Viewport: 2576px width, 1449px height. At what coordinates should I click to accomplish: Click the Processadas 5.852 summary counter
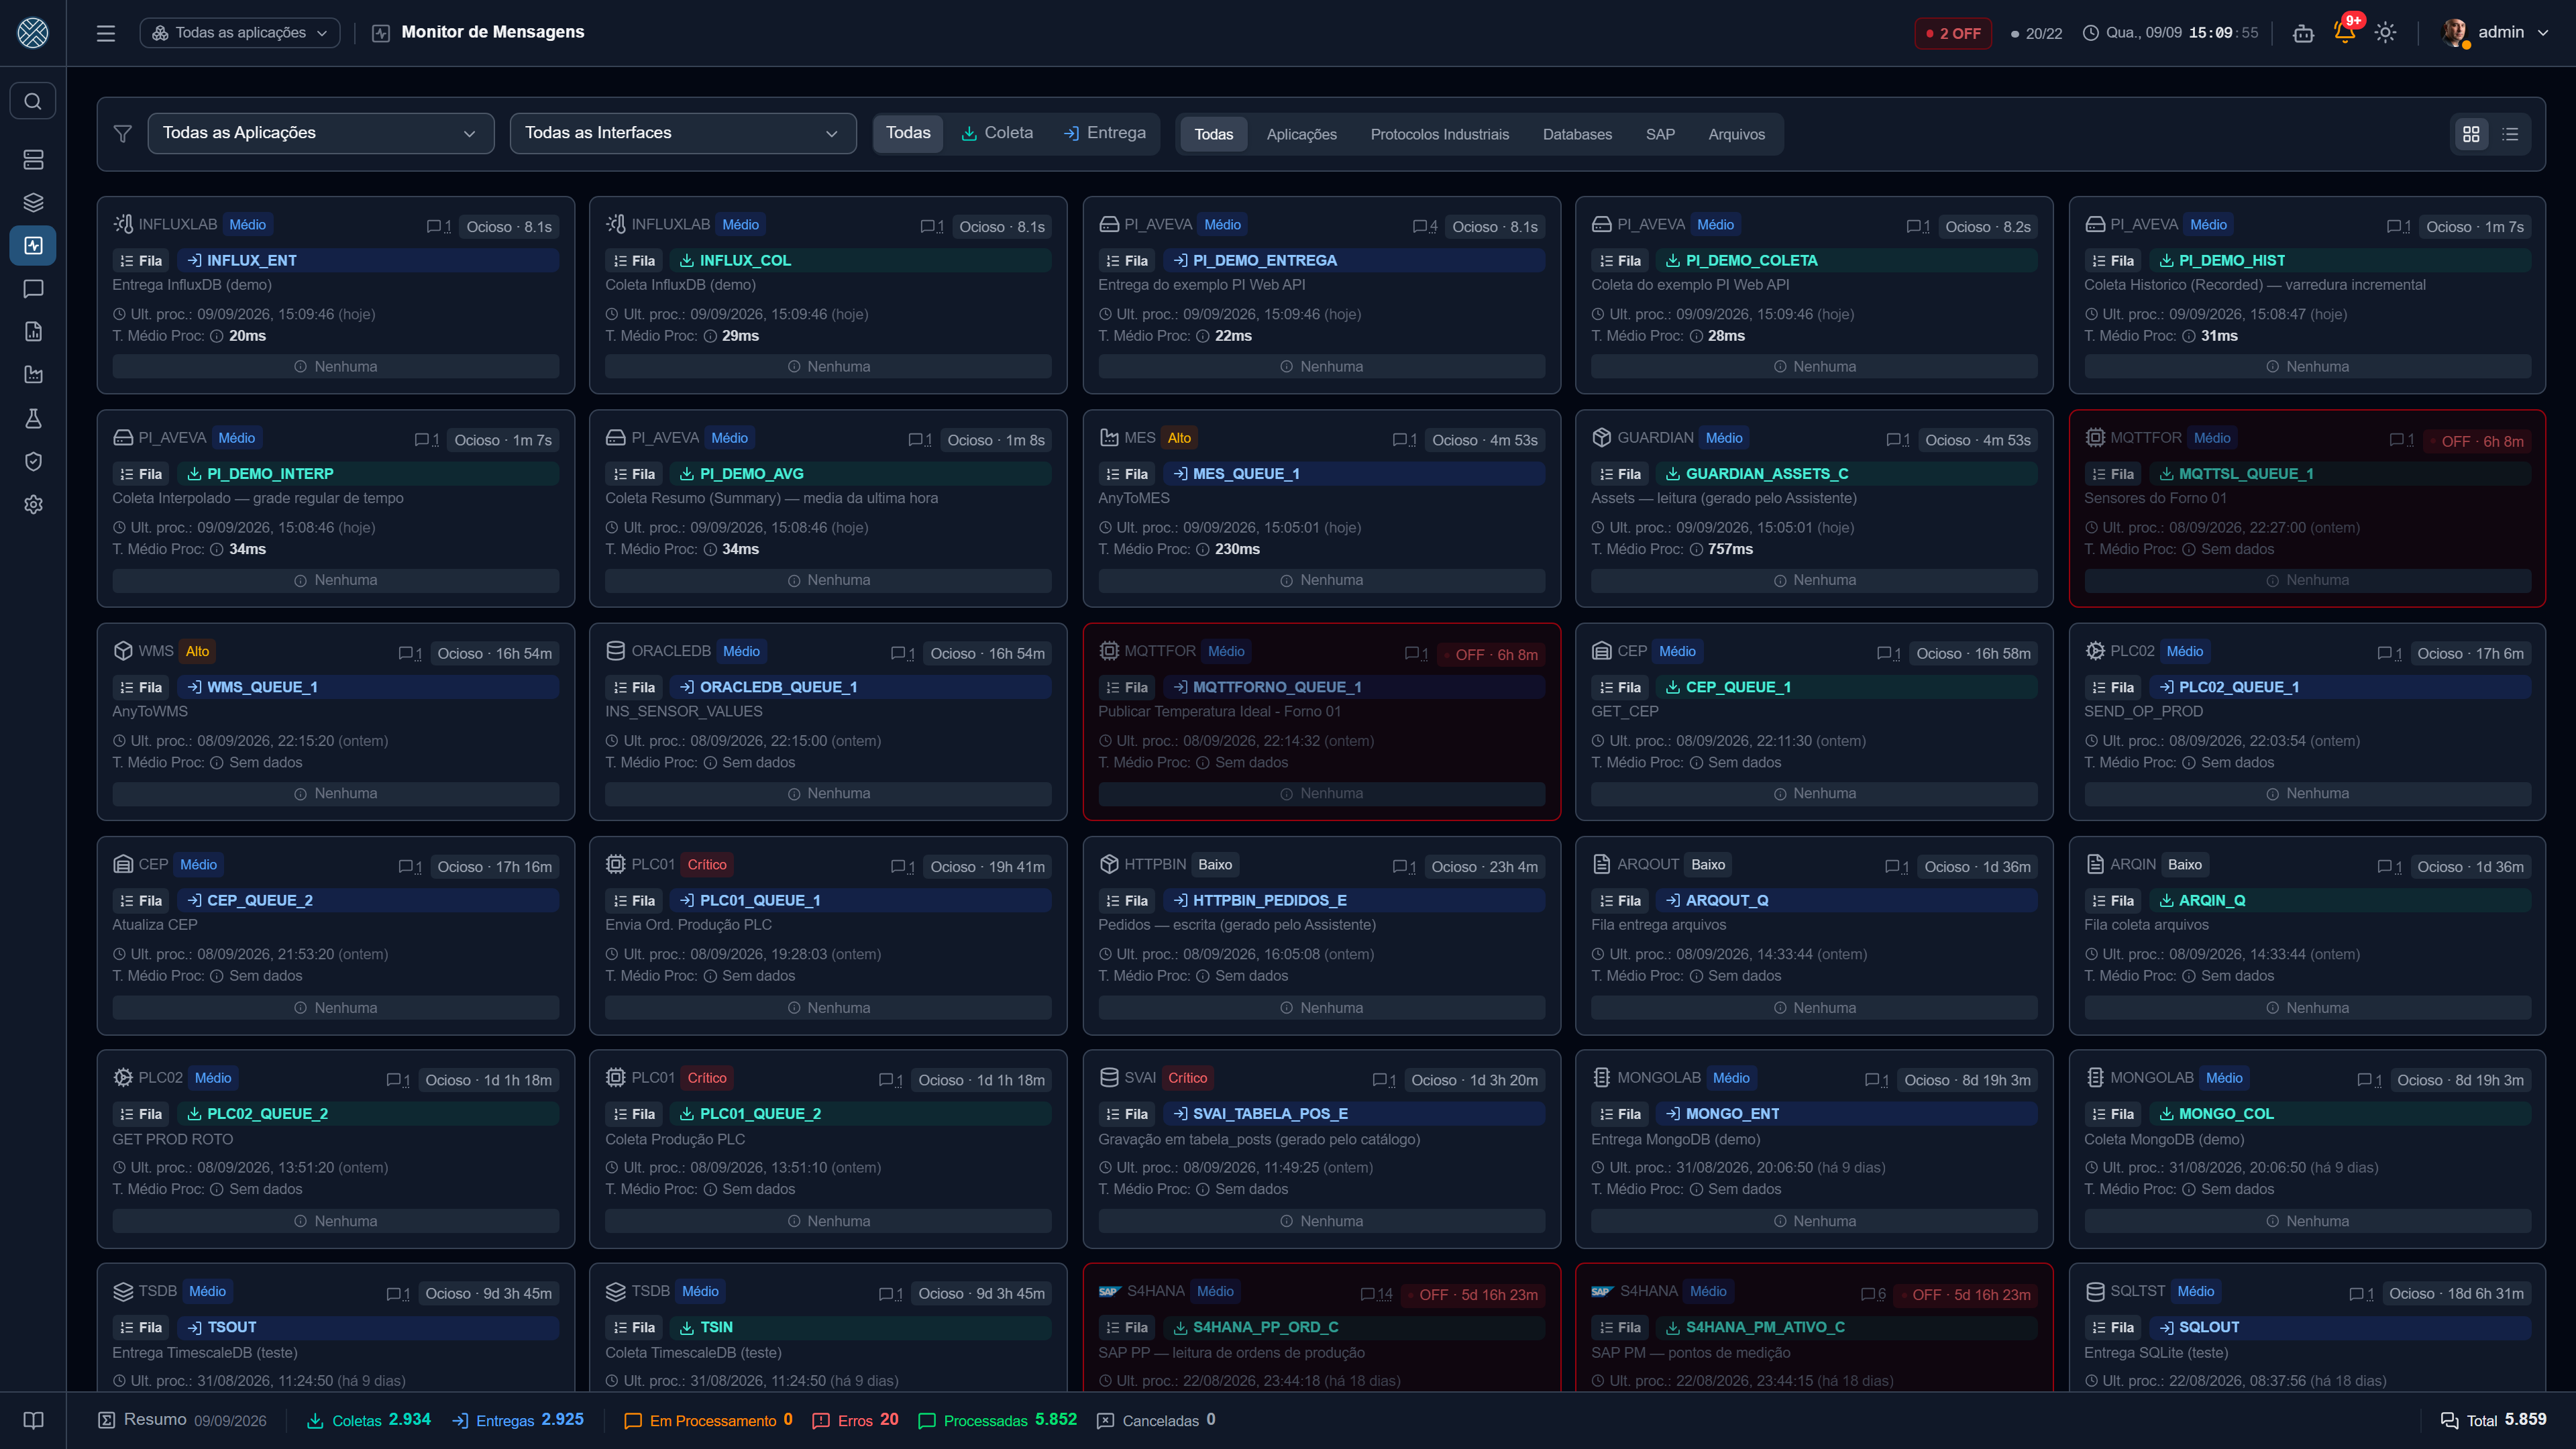[x=998, y=1420]
